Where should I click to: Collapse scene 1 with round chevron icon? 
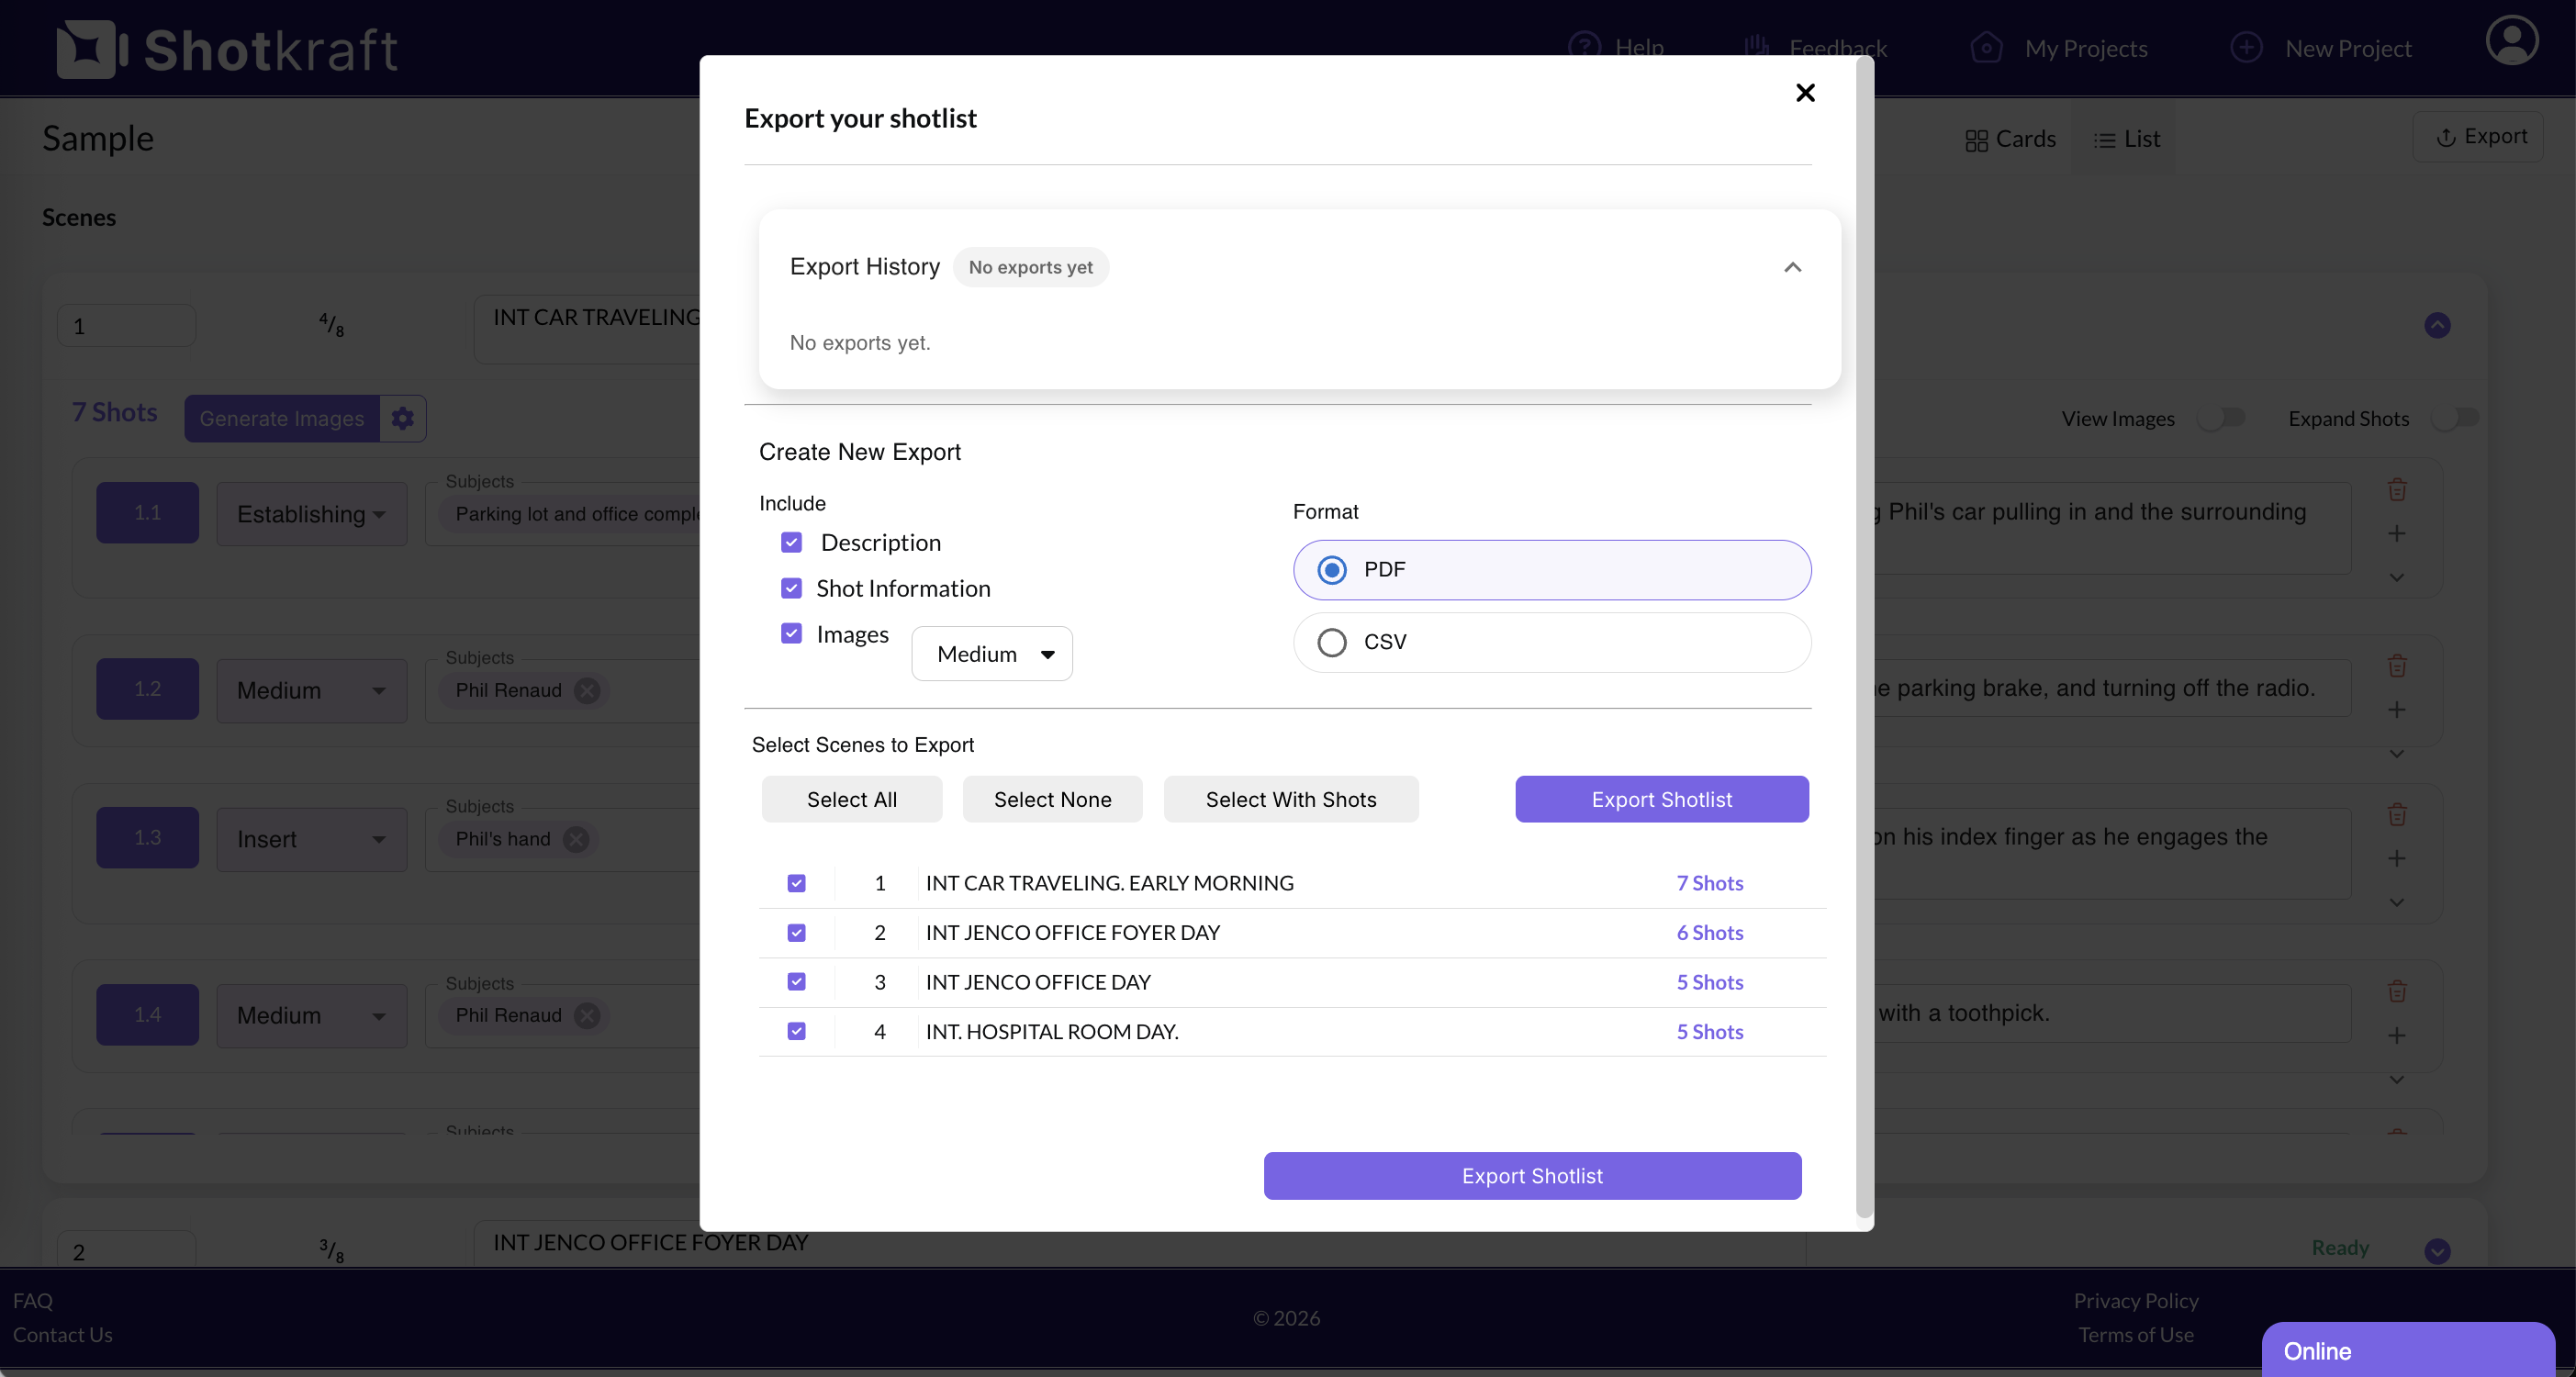tap(2436, 325)
